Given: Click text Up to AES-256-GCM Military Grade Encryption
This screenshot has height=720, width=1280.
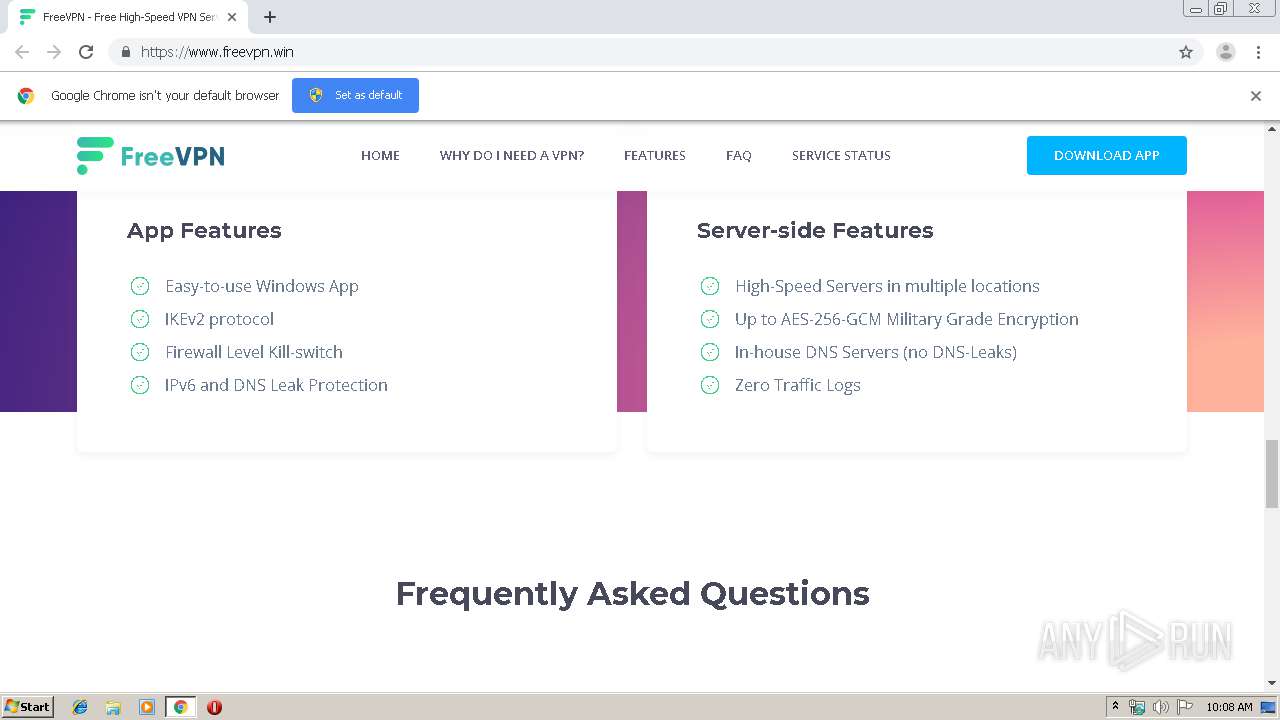Looking at the screenshot, I should [x=907, y=319].
